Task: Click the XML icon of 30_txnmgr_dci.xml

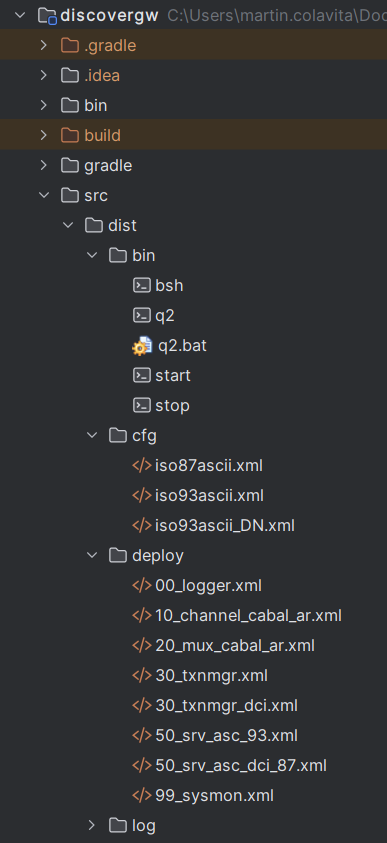Action: (142, 705)
